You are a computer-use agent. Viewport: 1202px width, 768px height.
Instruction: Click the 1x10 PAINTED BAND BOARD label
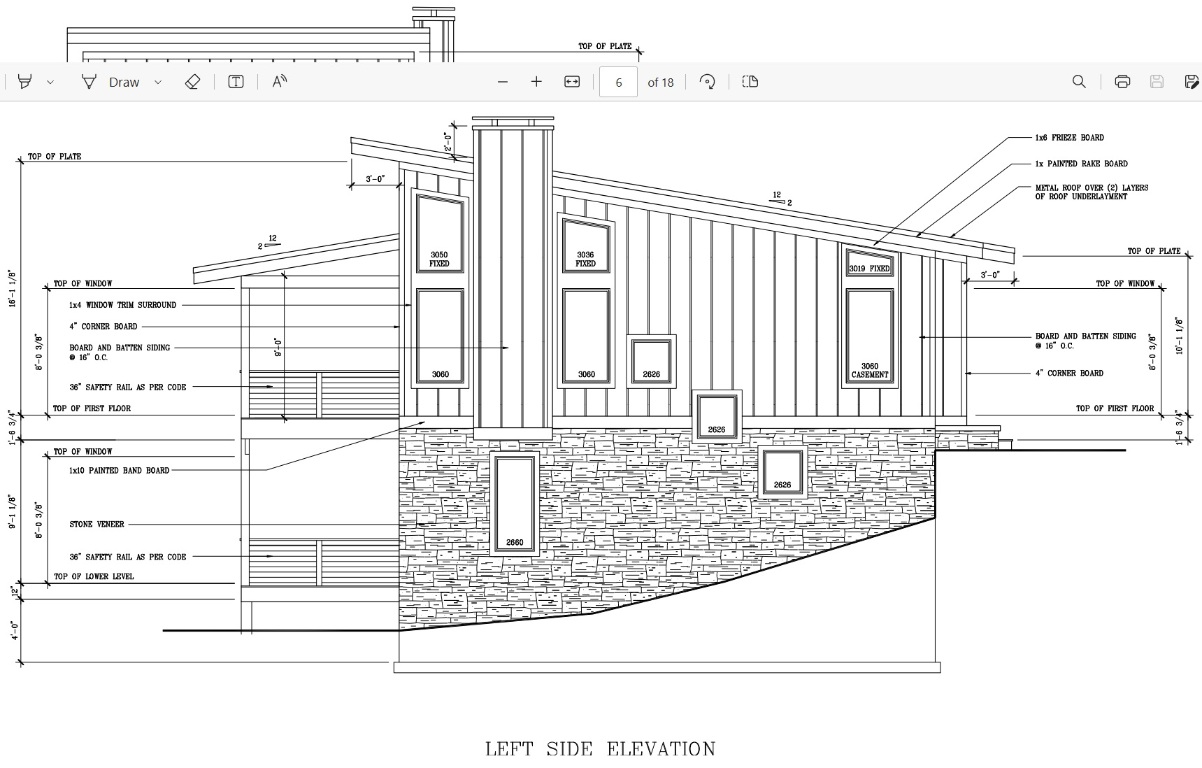point(119,470)
